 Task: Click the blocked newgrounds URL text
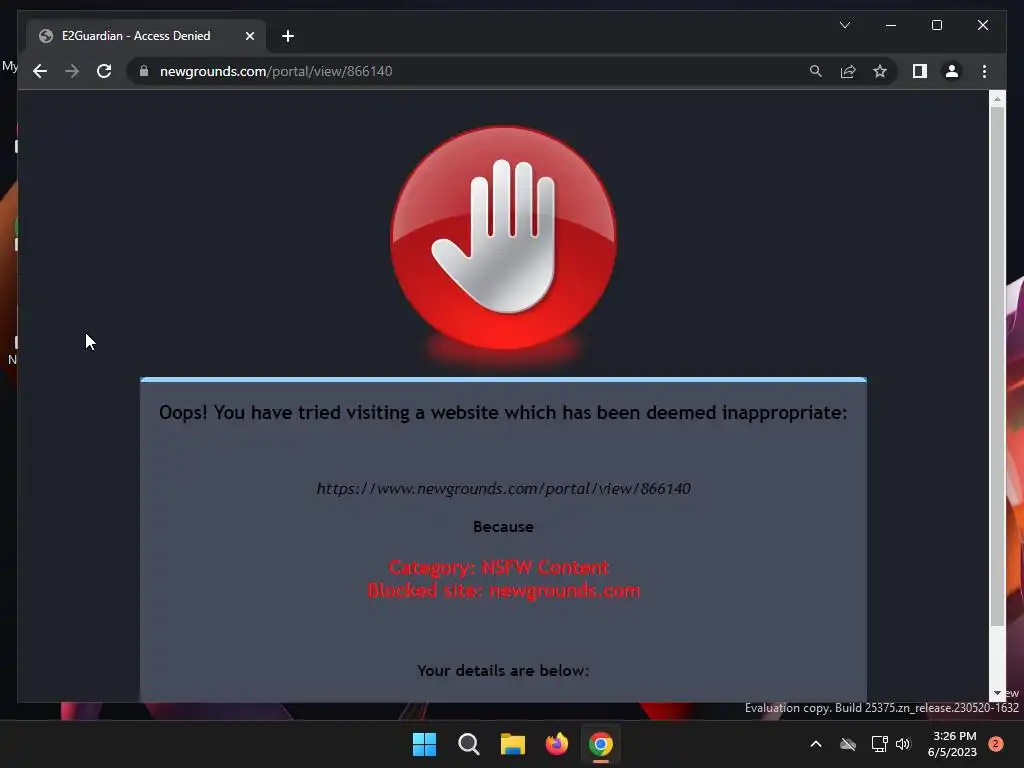click(x=504, y=488)
